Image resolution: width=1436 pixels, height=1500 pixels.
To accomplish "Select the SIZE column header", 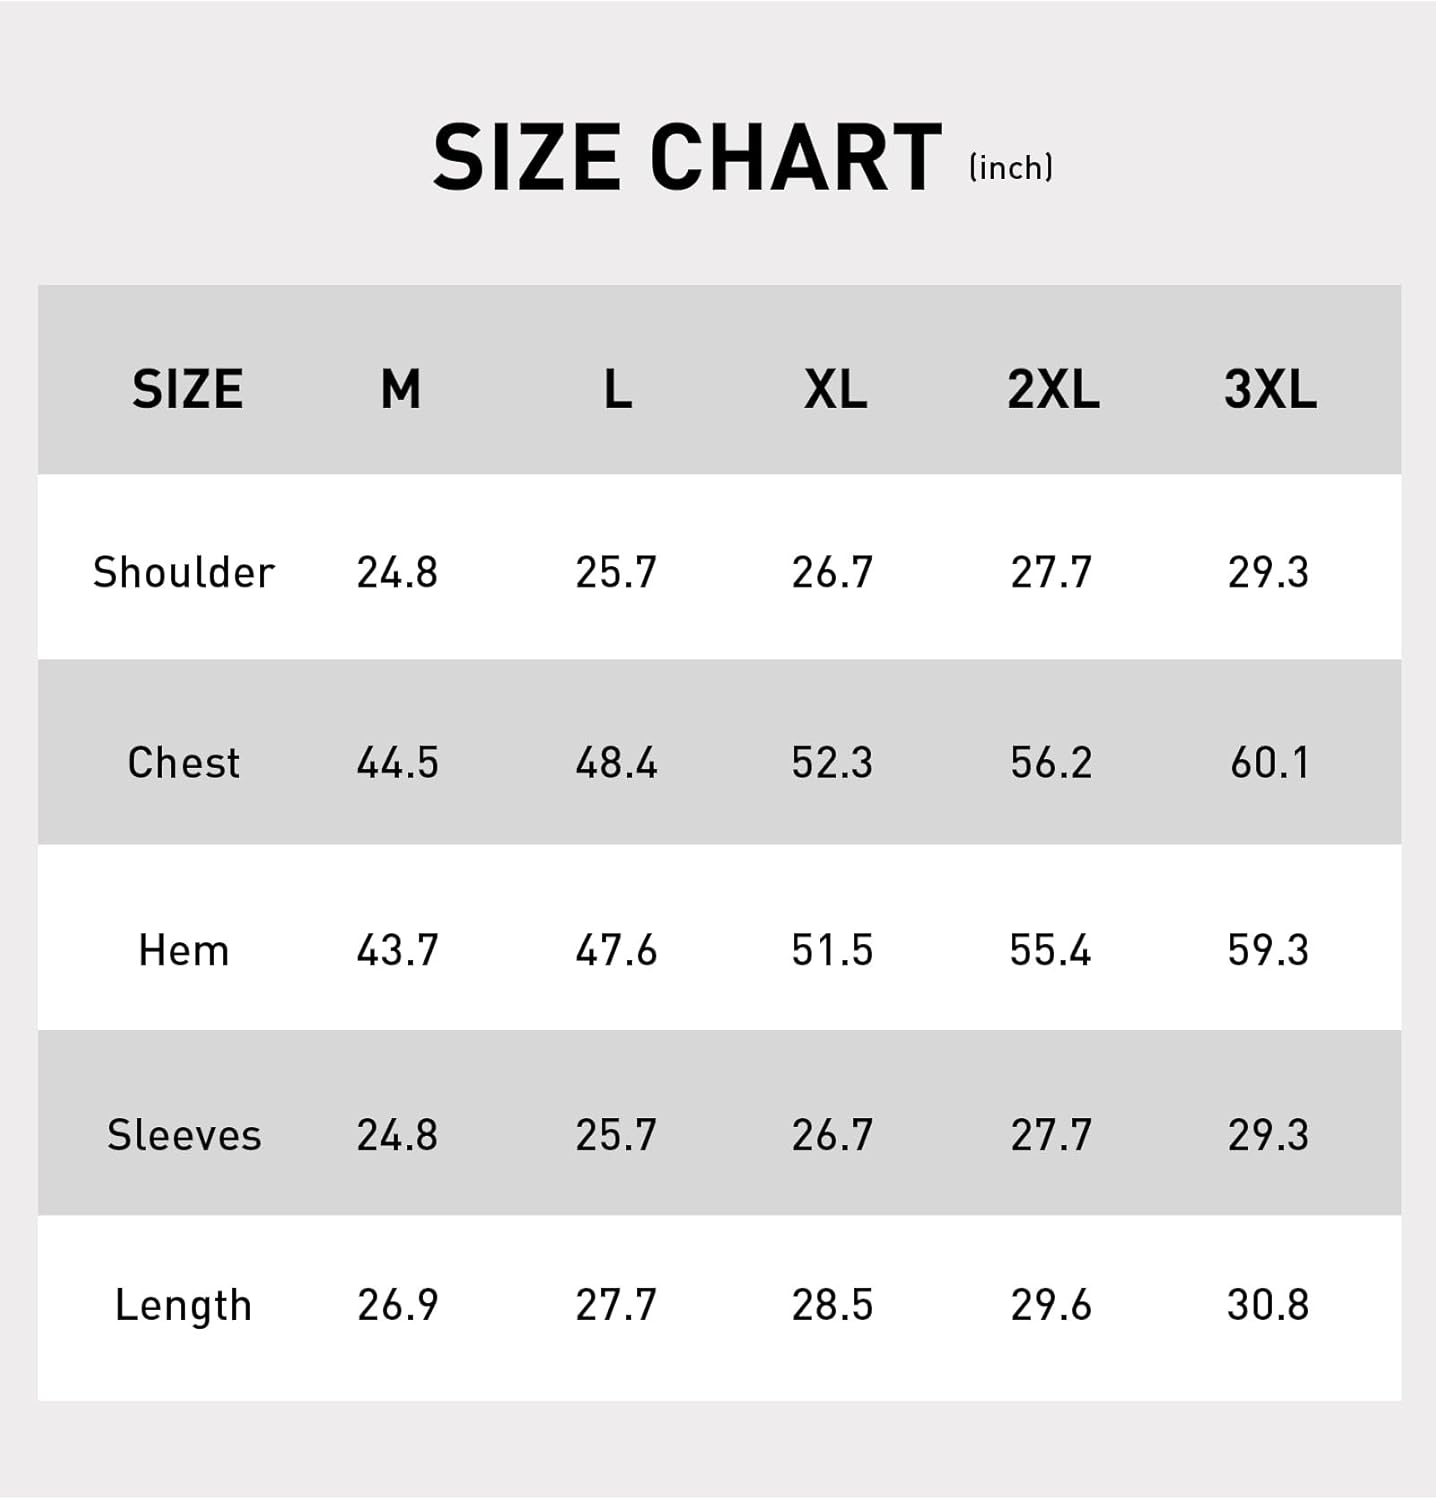I will click(x=187, y=389).
